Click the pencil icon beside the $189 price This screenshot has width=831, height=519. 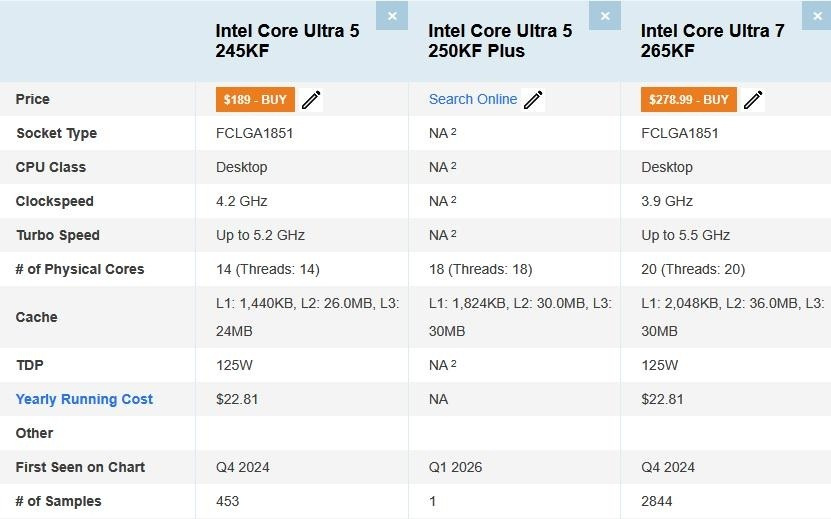tap(311, 100)
